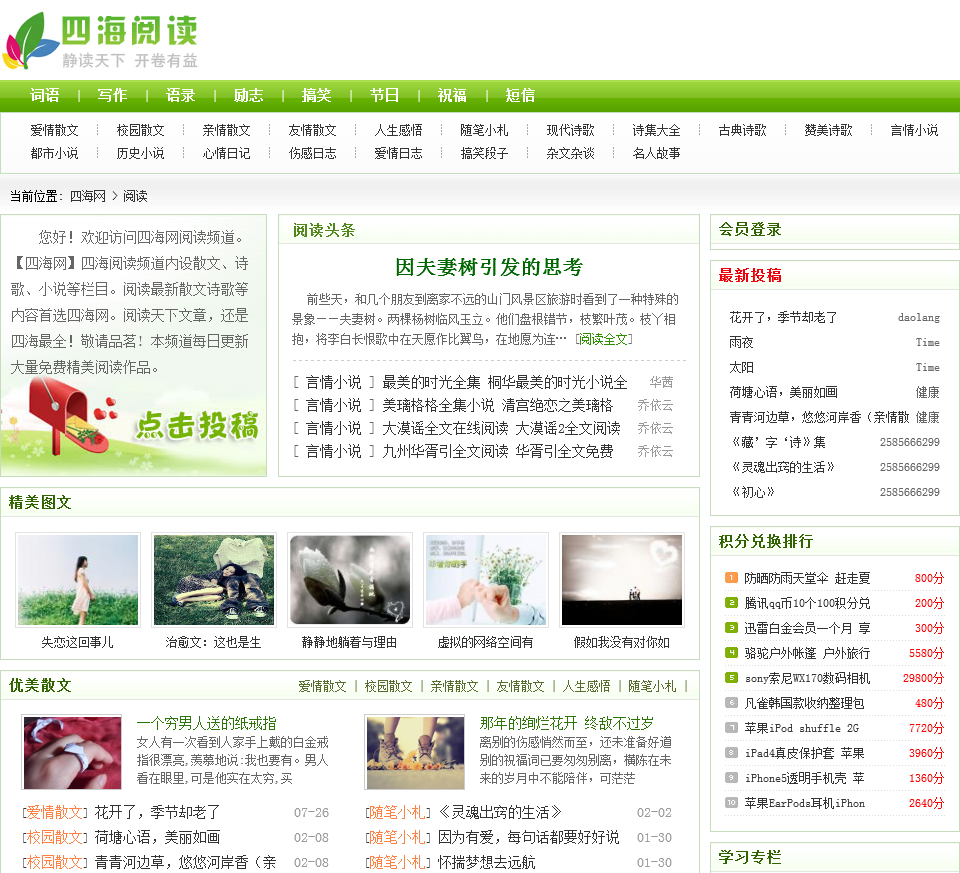
Task: Click rank 8 badge for iPad4真皮保护套
Action: tap(731, 753)
